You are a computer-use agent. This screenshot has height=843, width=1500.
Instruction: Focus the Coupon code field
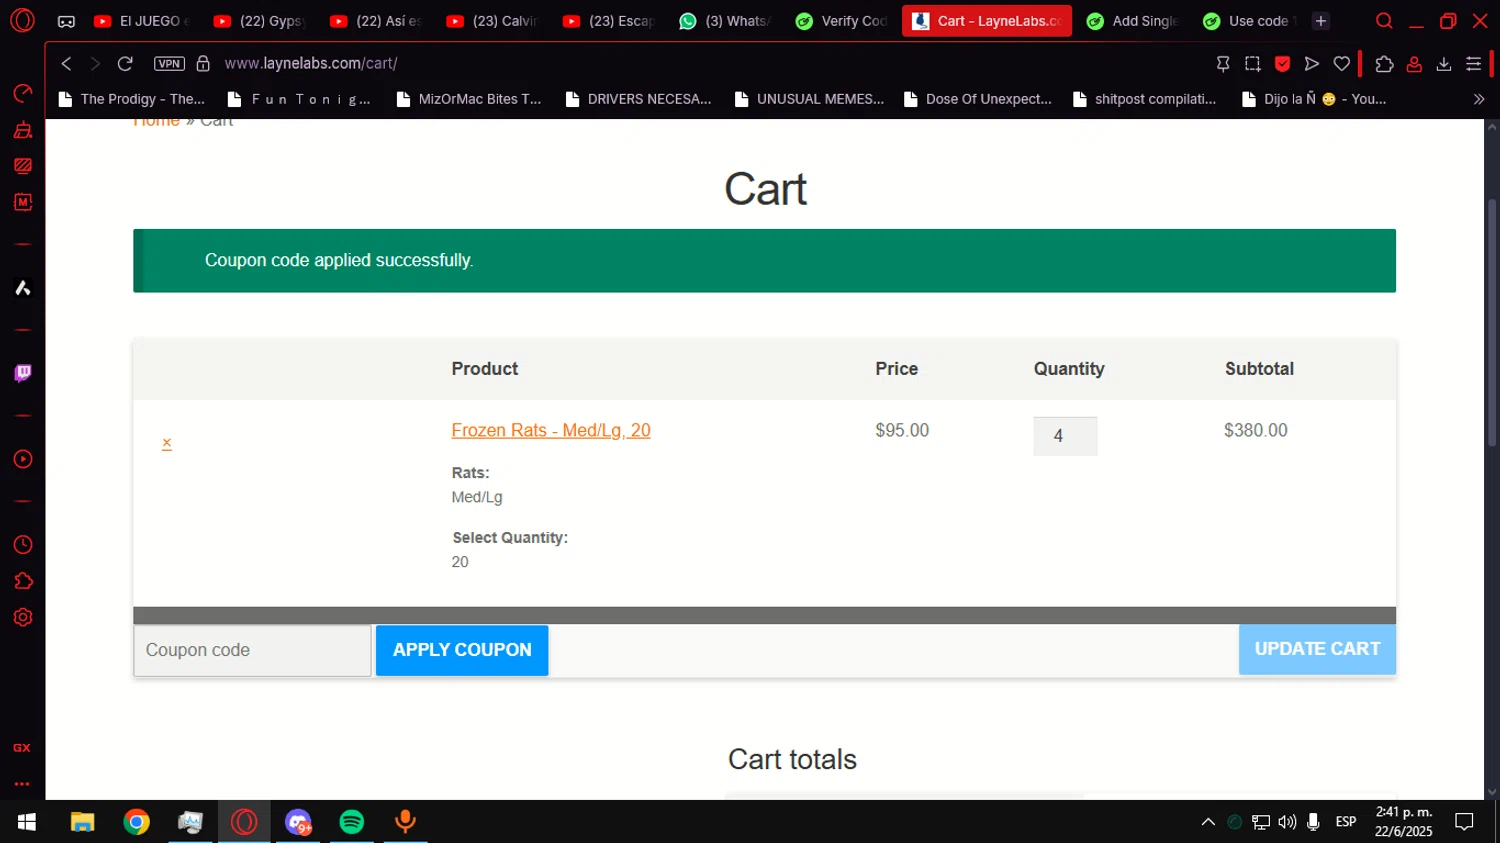(252, 650)
